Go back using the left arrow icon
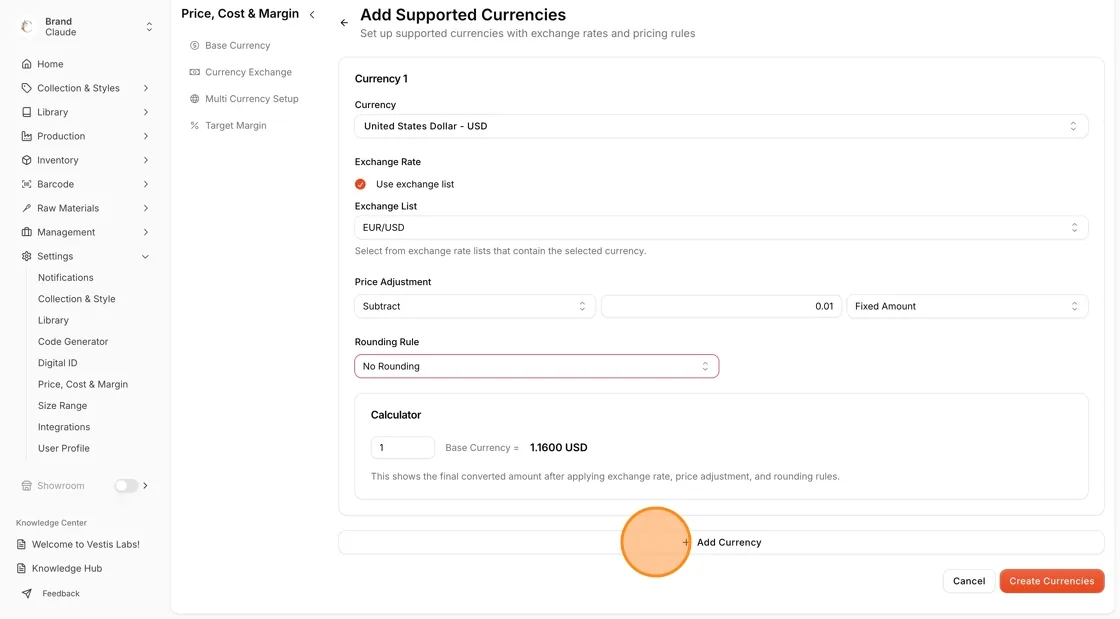 344,23
